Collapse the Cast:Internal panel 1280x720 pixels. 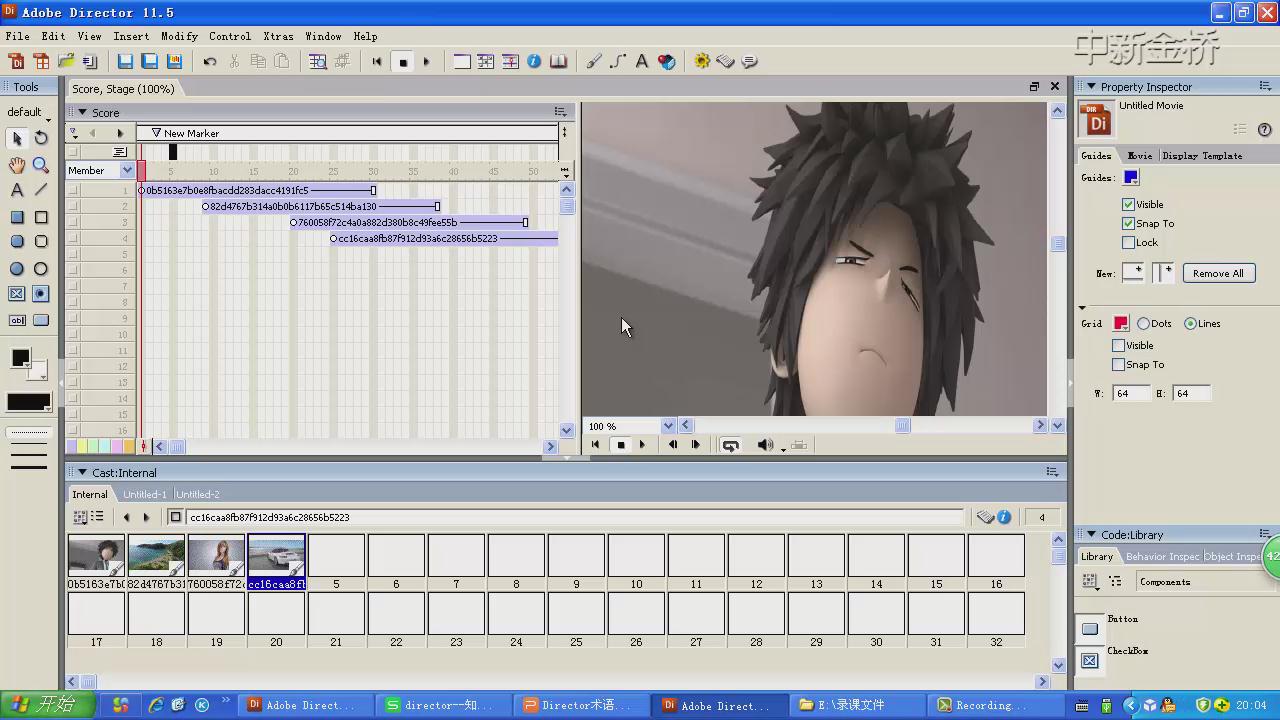tap(82, 472)
